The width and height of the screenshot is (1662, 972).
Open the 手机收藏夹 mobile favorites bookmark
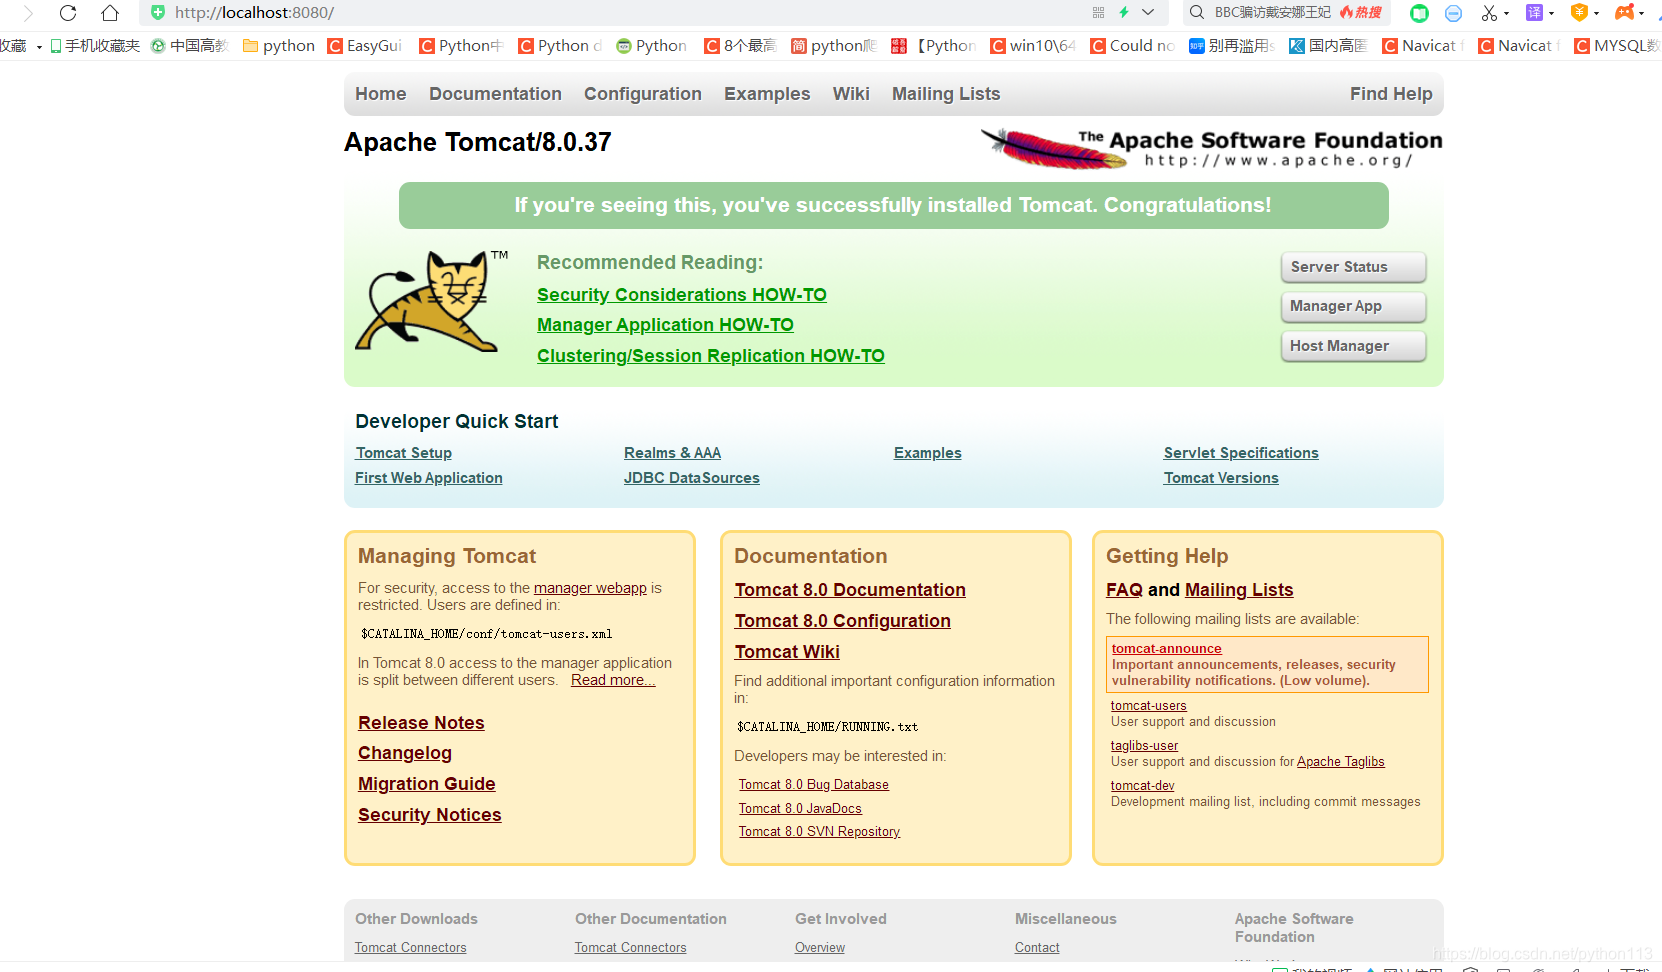pos(95,46)
